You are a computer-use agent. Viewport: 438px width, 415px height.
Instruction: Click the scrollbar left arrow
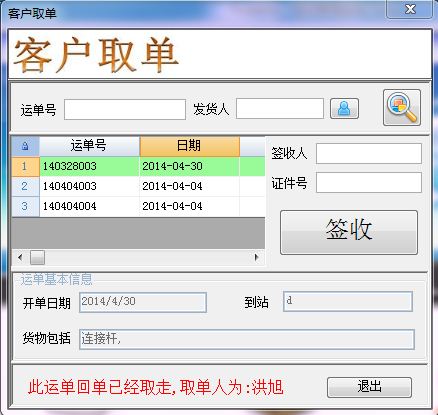click(x=20, y=257)
